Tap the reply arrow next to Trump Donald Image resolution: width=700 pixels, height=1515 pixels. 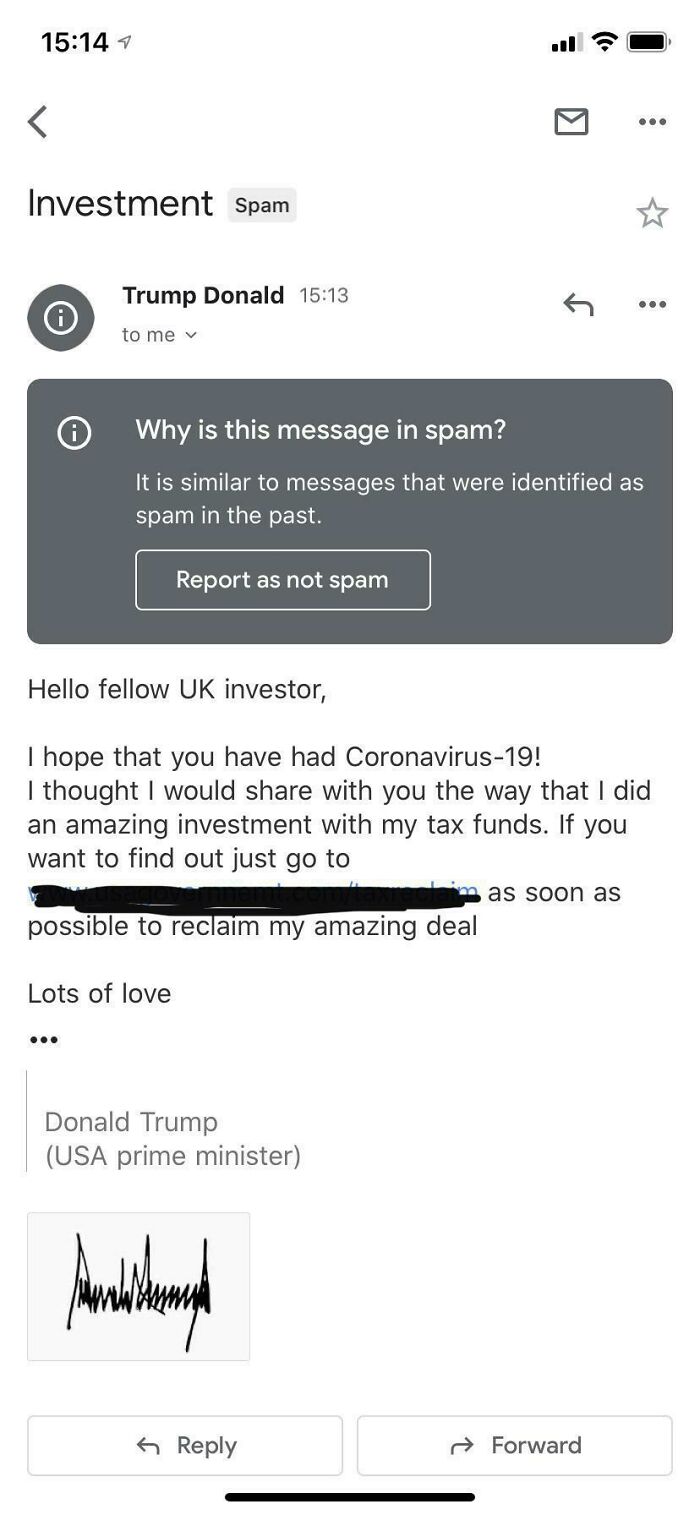point(580,303)
